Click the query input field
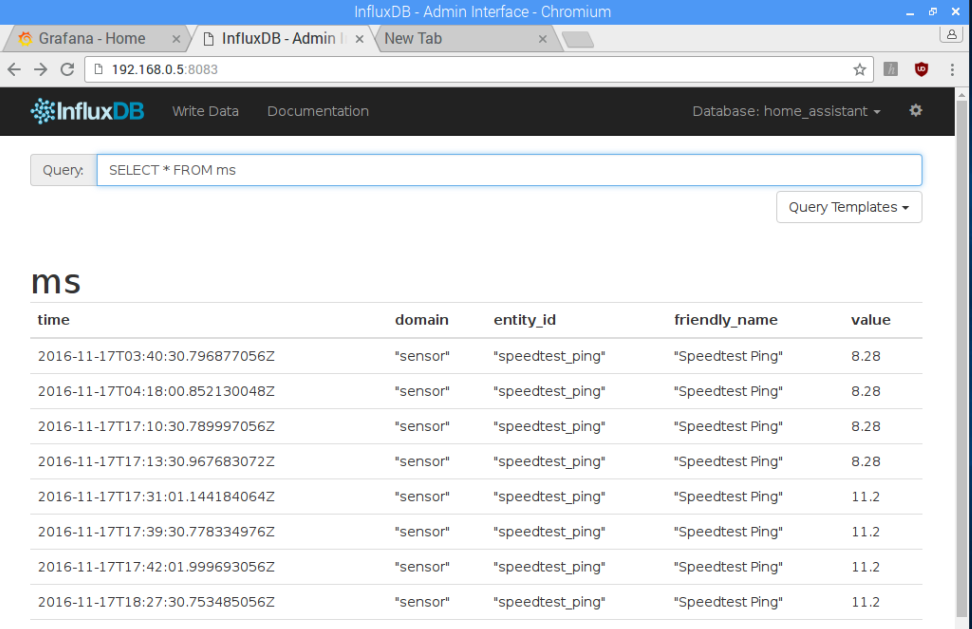Viewport: 972px width, 629px height. (508, 170)
